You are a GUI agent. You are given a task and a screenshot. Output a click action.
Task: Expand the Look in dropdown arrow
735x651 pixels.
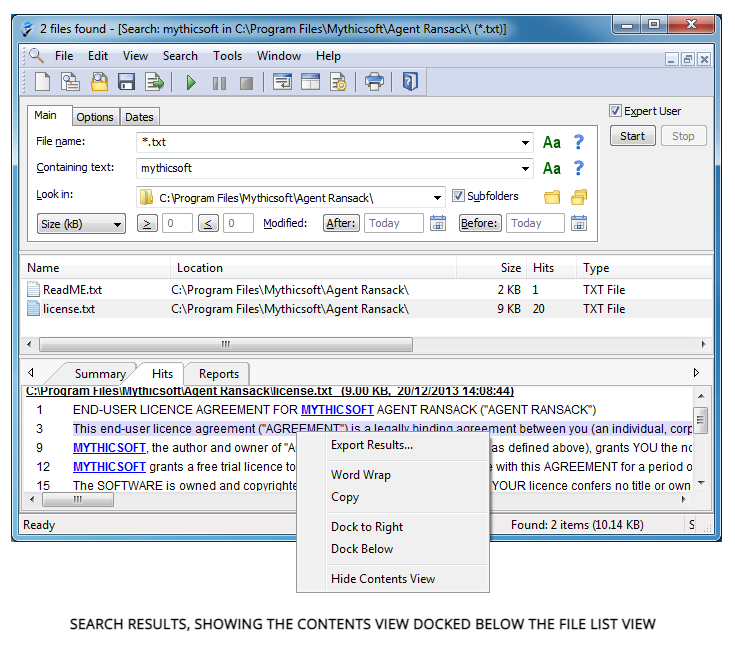437,198
